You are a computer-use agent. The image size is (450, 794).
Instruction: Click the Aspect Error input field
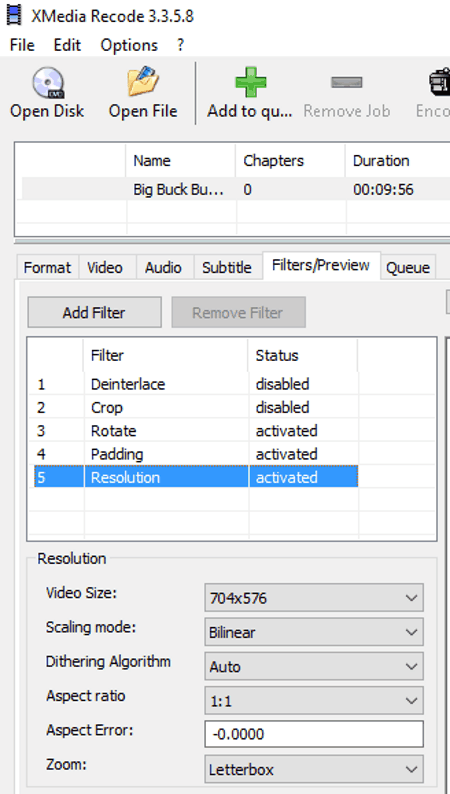(314, 734)
